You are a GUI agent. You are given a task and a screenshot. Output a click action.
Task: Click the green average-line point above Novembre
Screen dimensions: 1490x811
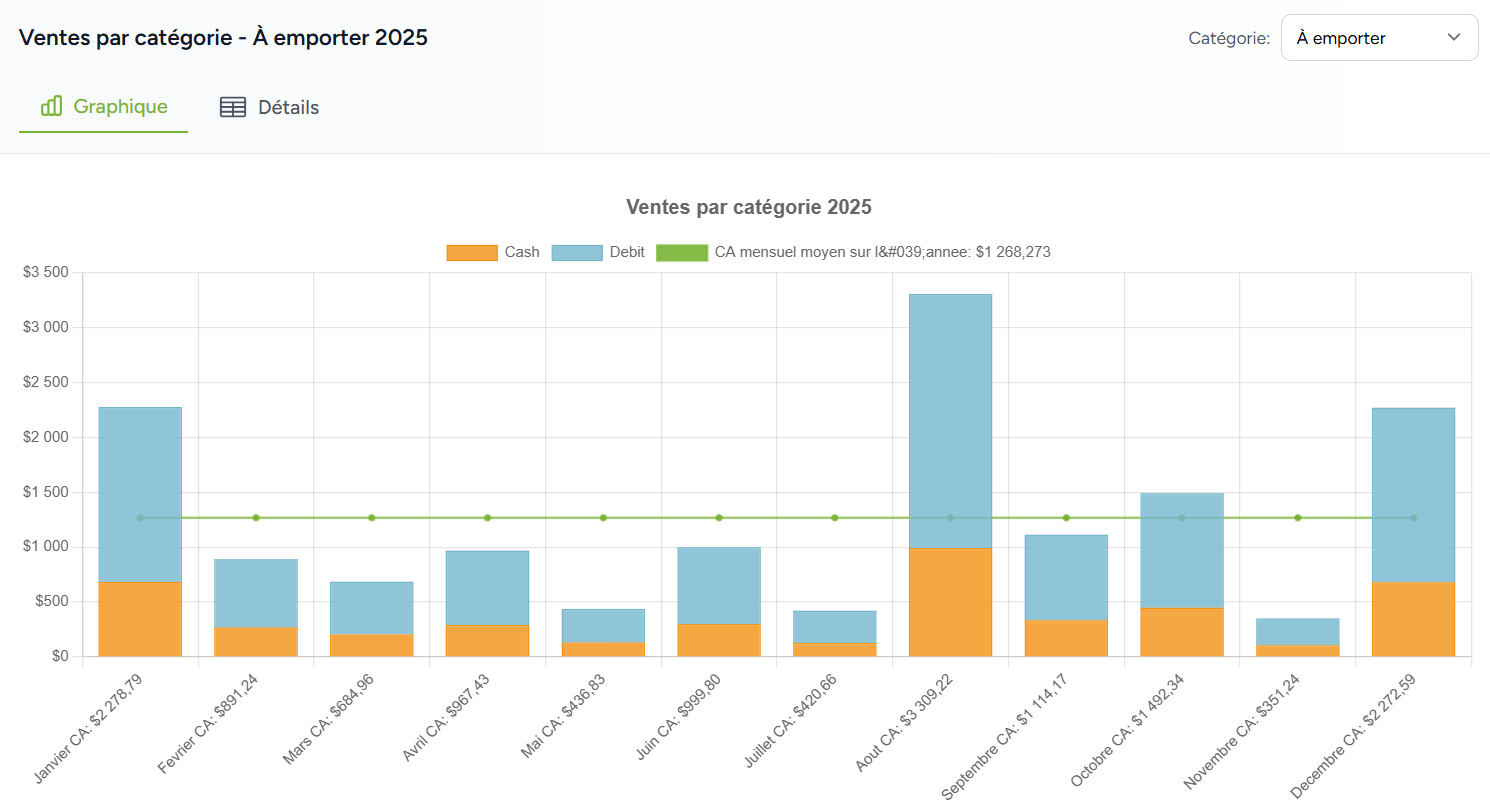[x=1298, y=518]
